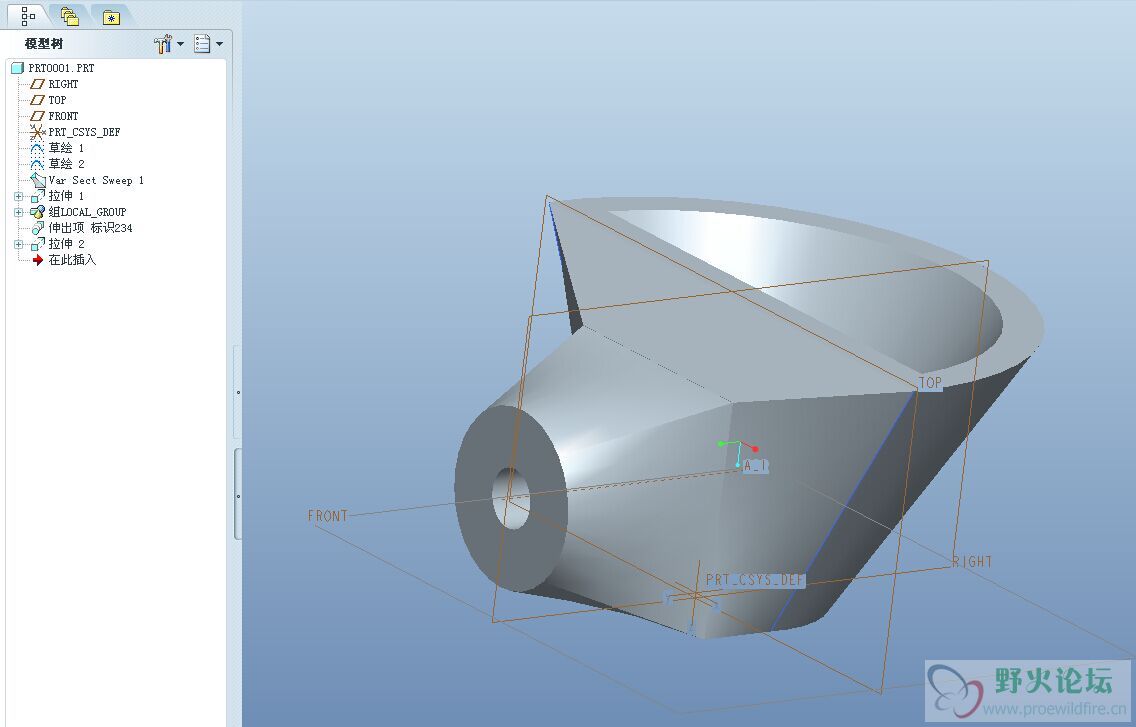Select the 拉伸 2 extrude feature

pyautogui.click(x=66, y=244)
